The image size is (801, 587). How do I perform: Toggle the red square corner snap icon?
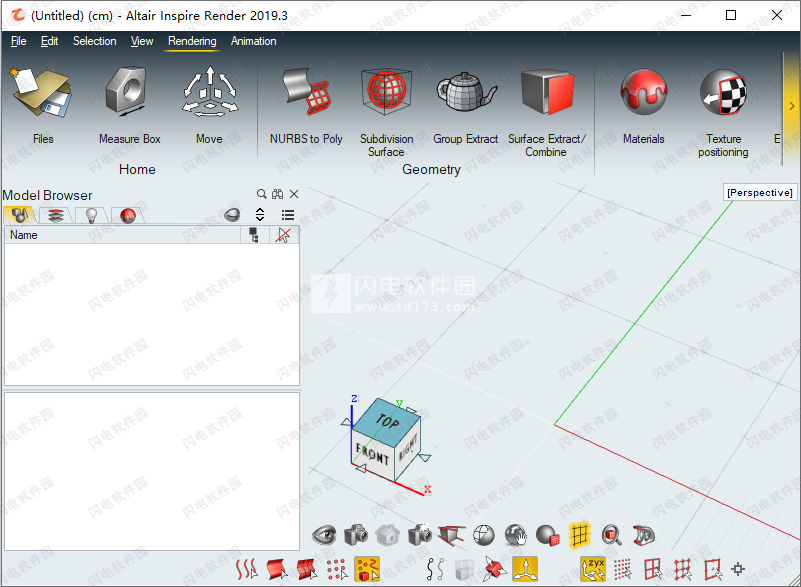(713, 569)
